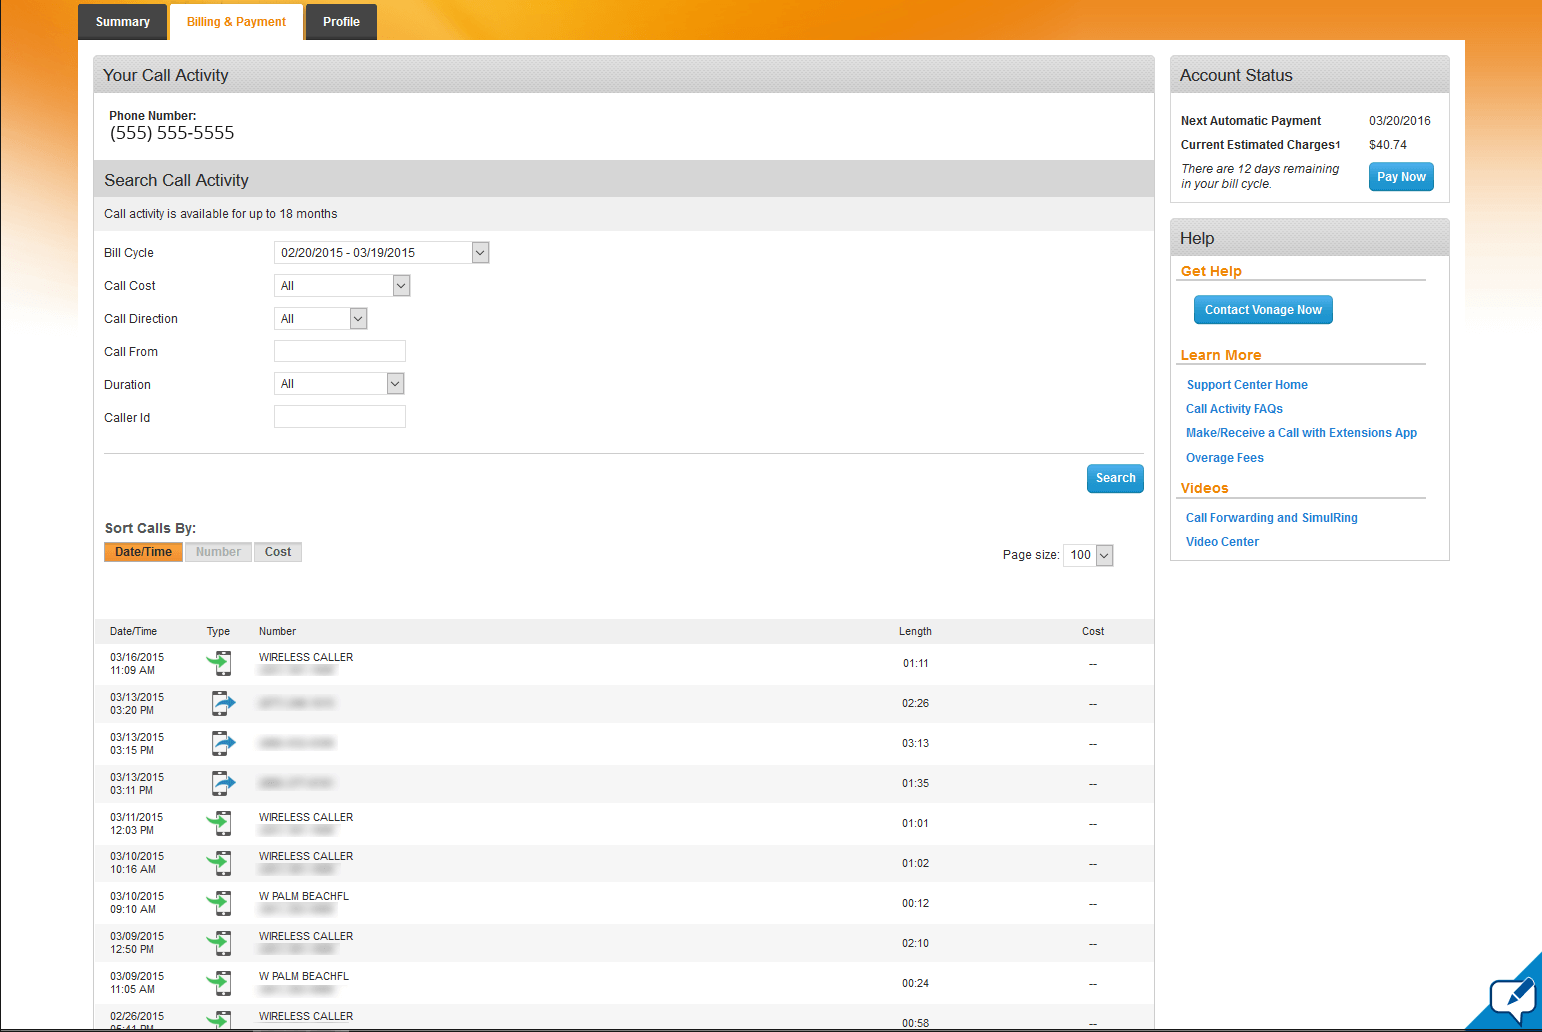Click call length 03:13
The height and width of the screenshot is (1032, 1542).
[x=916, y=744]
